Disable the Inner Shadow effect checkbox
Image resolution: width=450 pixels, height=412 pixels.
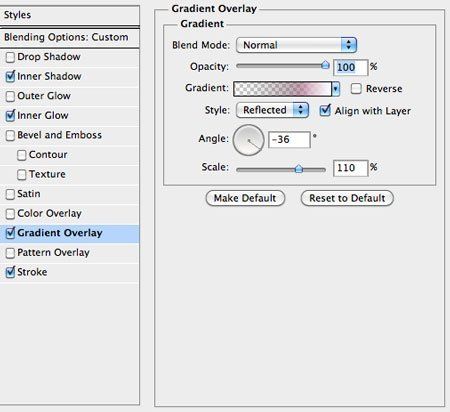[x=10, y=77]
